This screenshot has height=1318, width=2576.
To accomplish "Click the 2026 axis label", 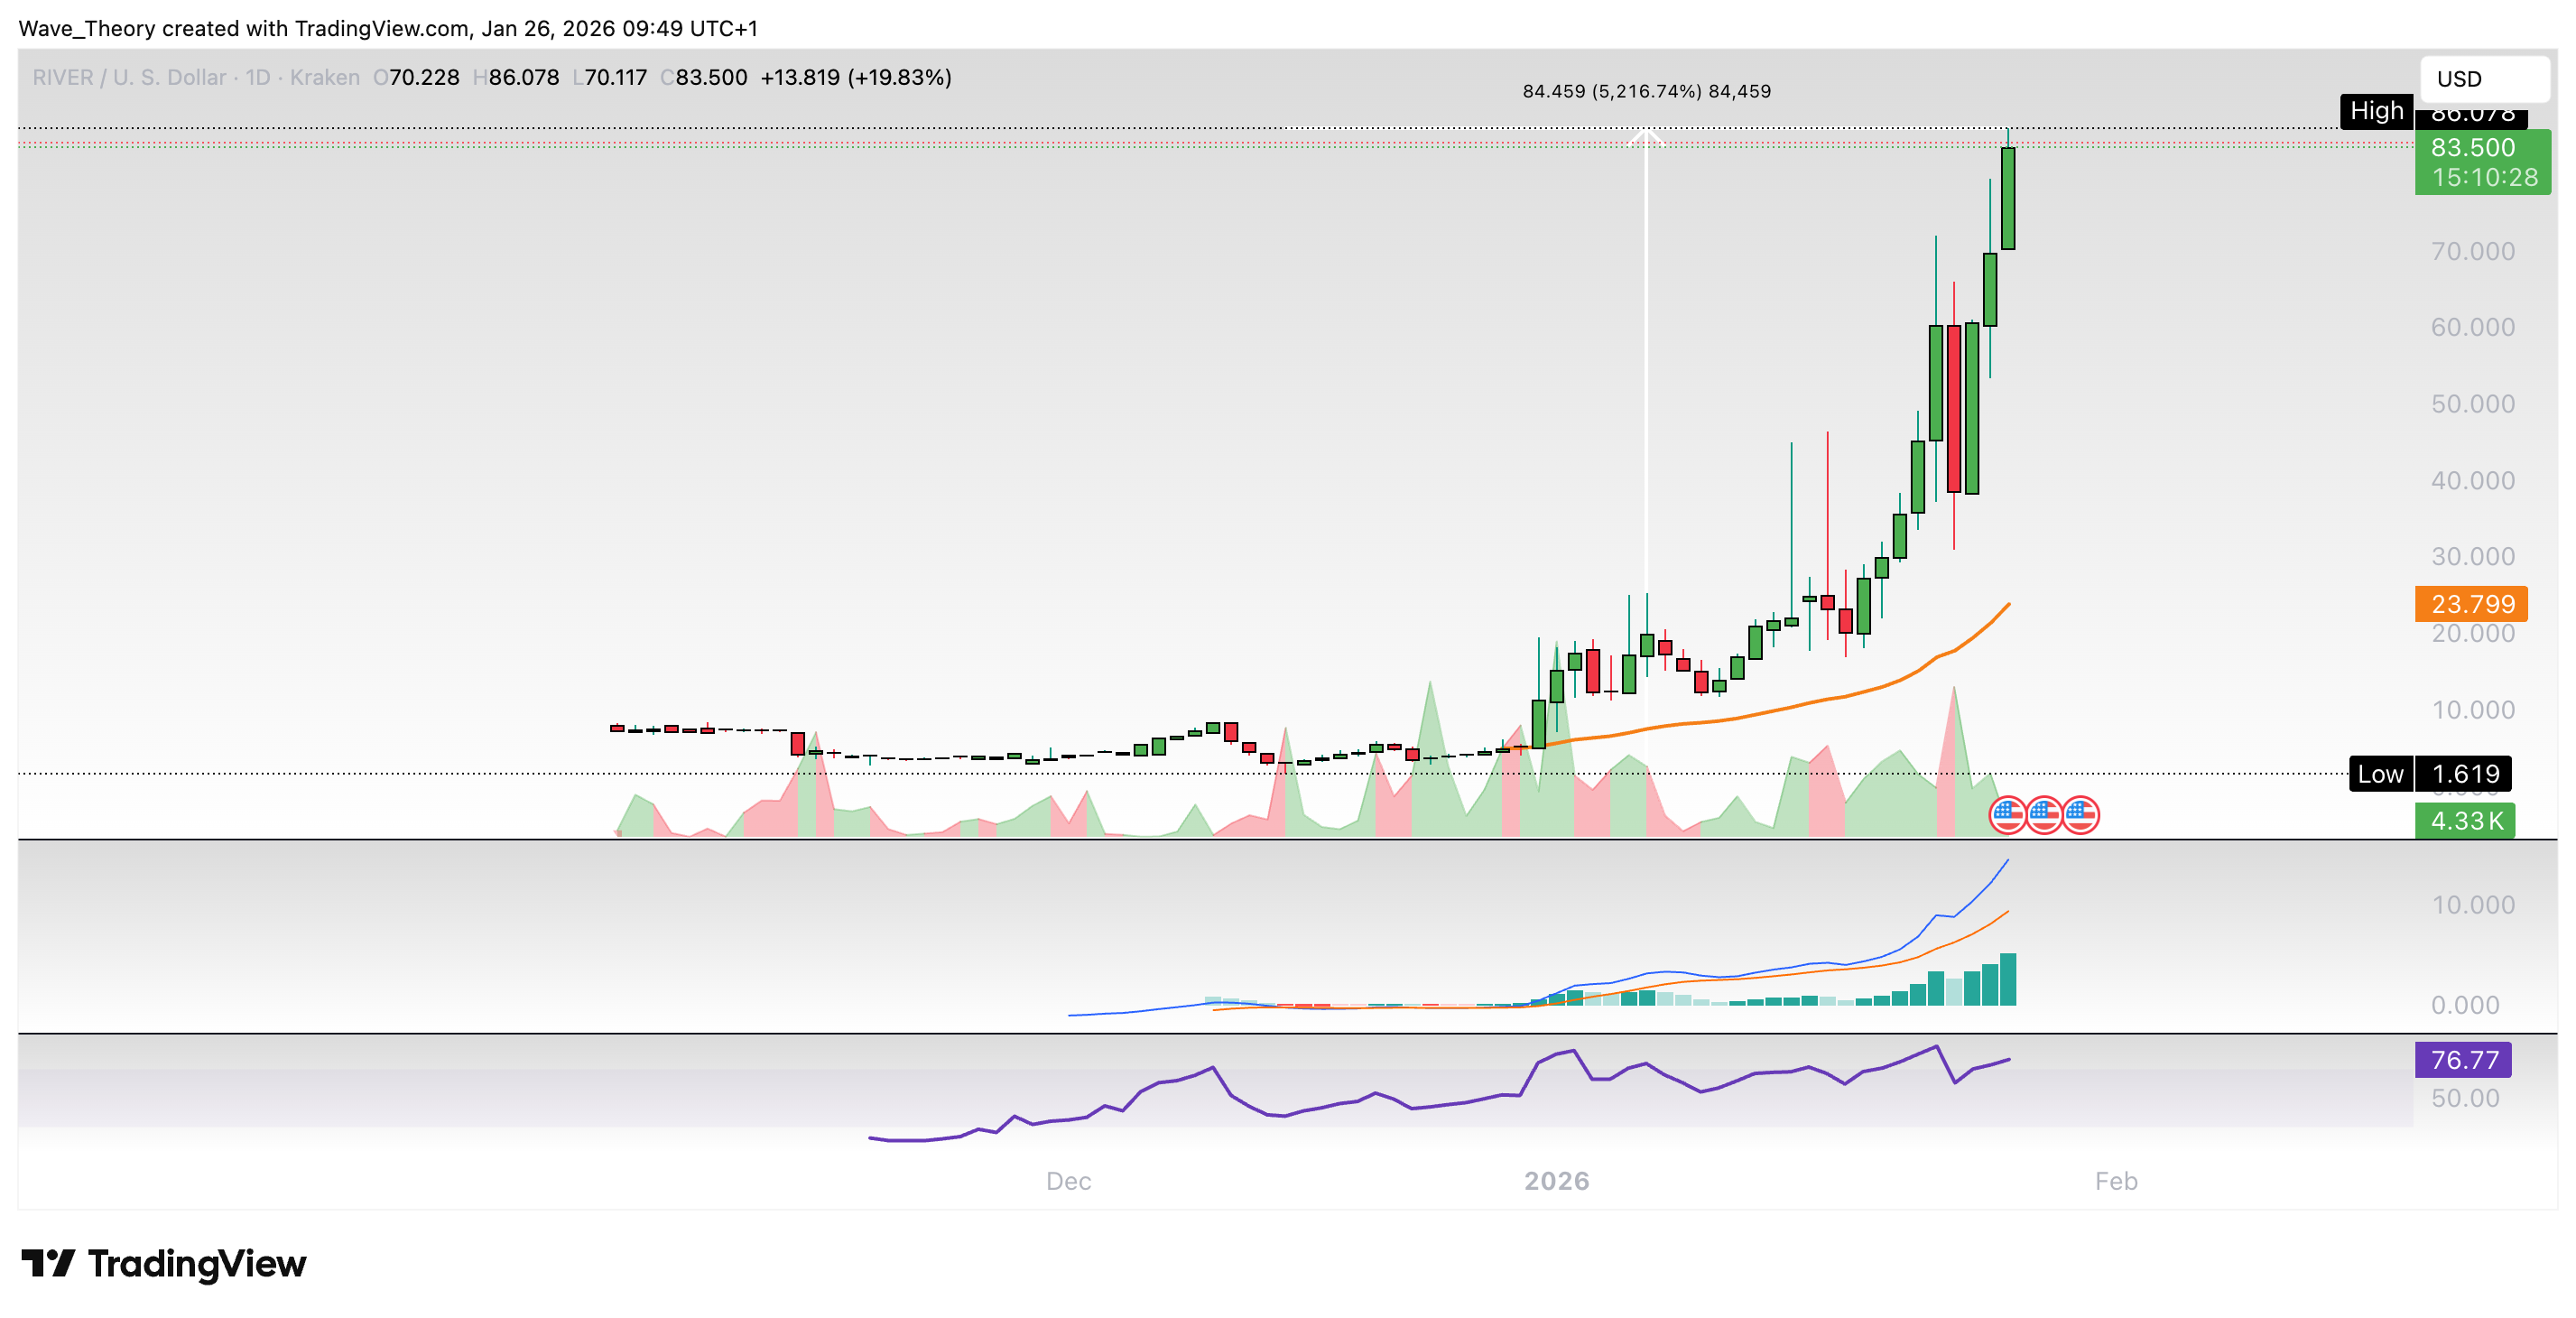I will [x=1557, y=1181].
